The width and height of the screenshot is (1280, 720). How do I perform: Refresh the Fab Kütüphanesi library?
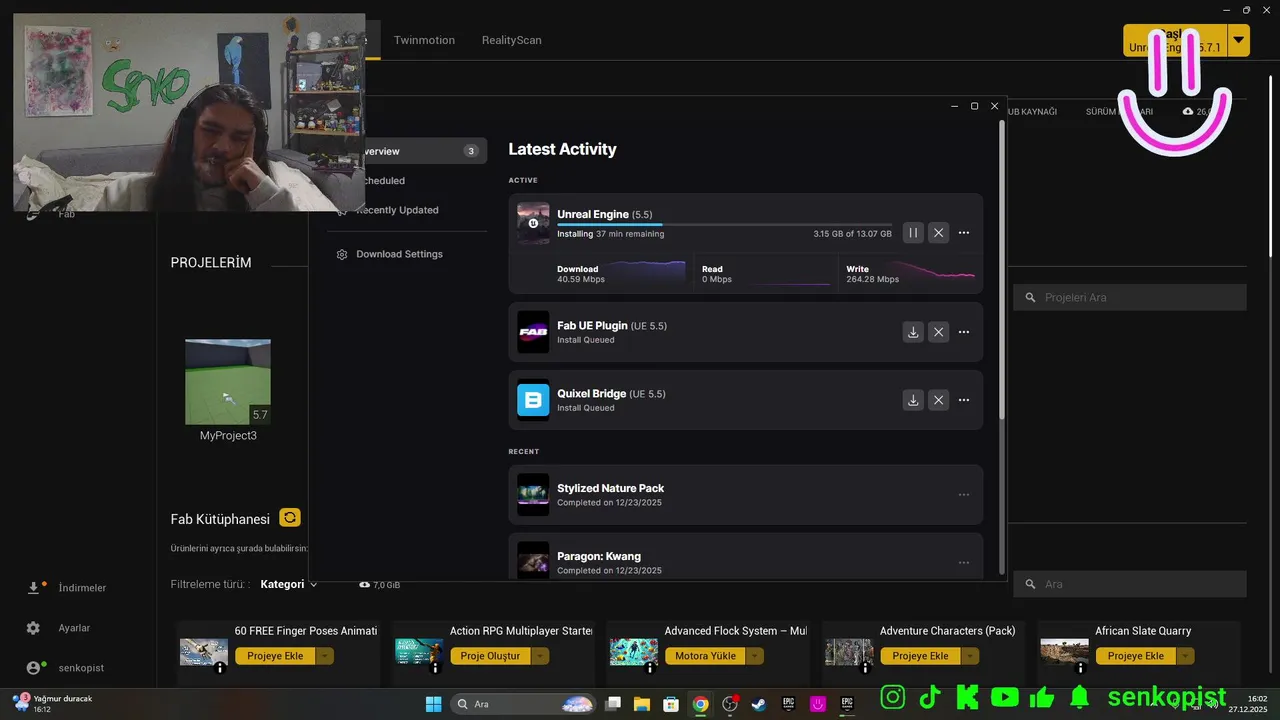290,518
